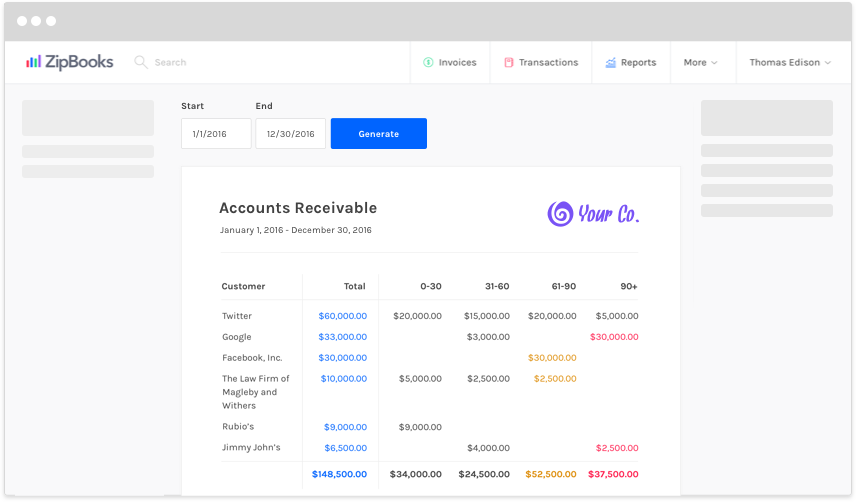856x502 pixels.
Task: Click the $24,500.00 column total
Action: click(484, 474)
